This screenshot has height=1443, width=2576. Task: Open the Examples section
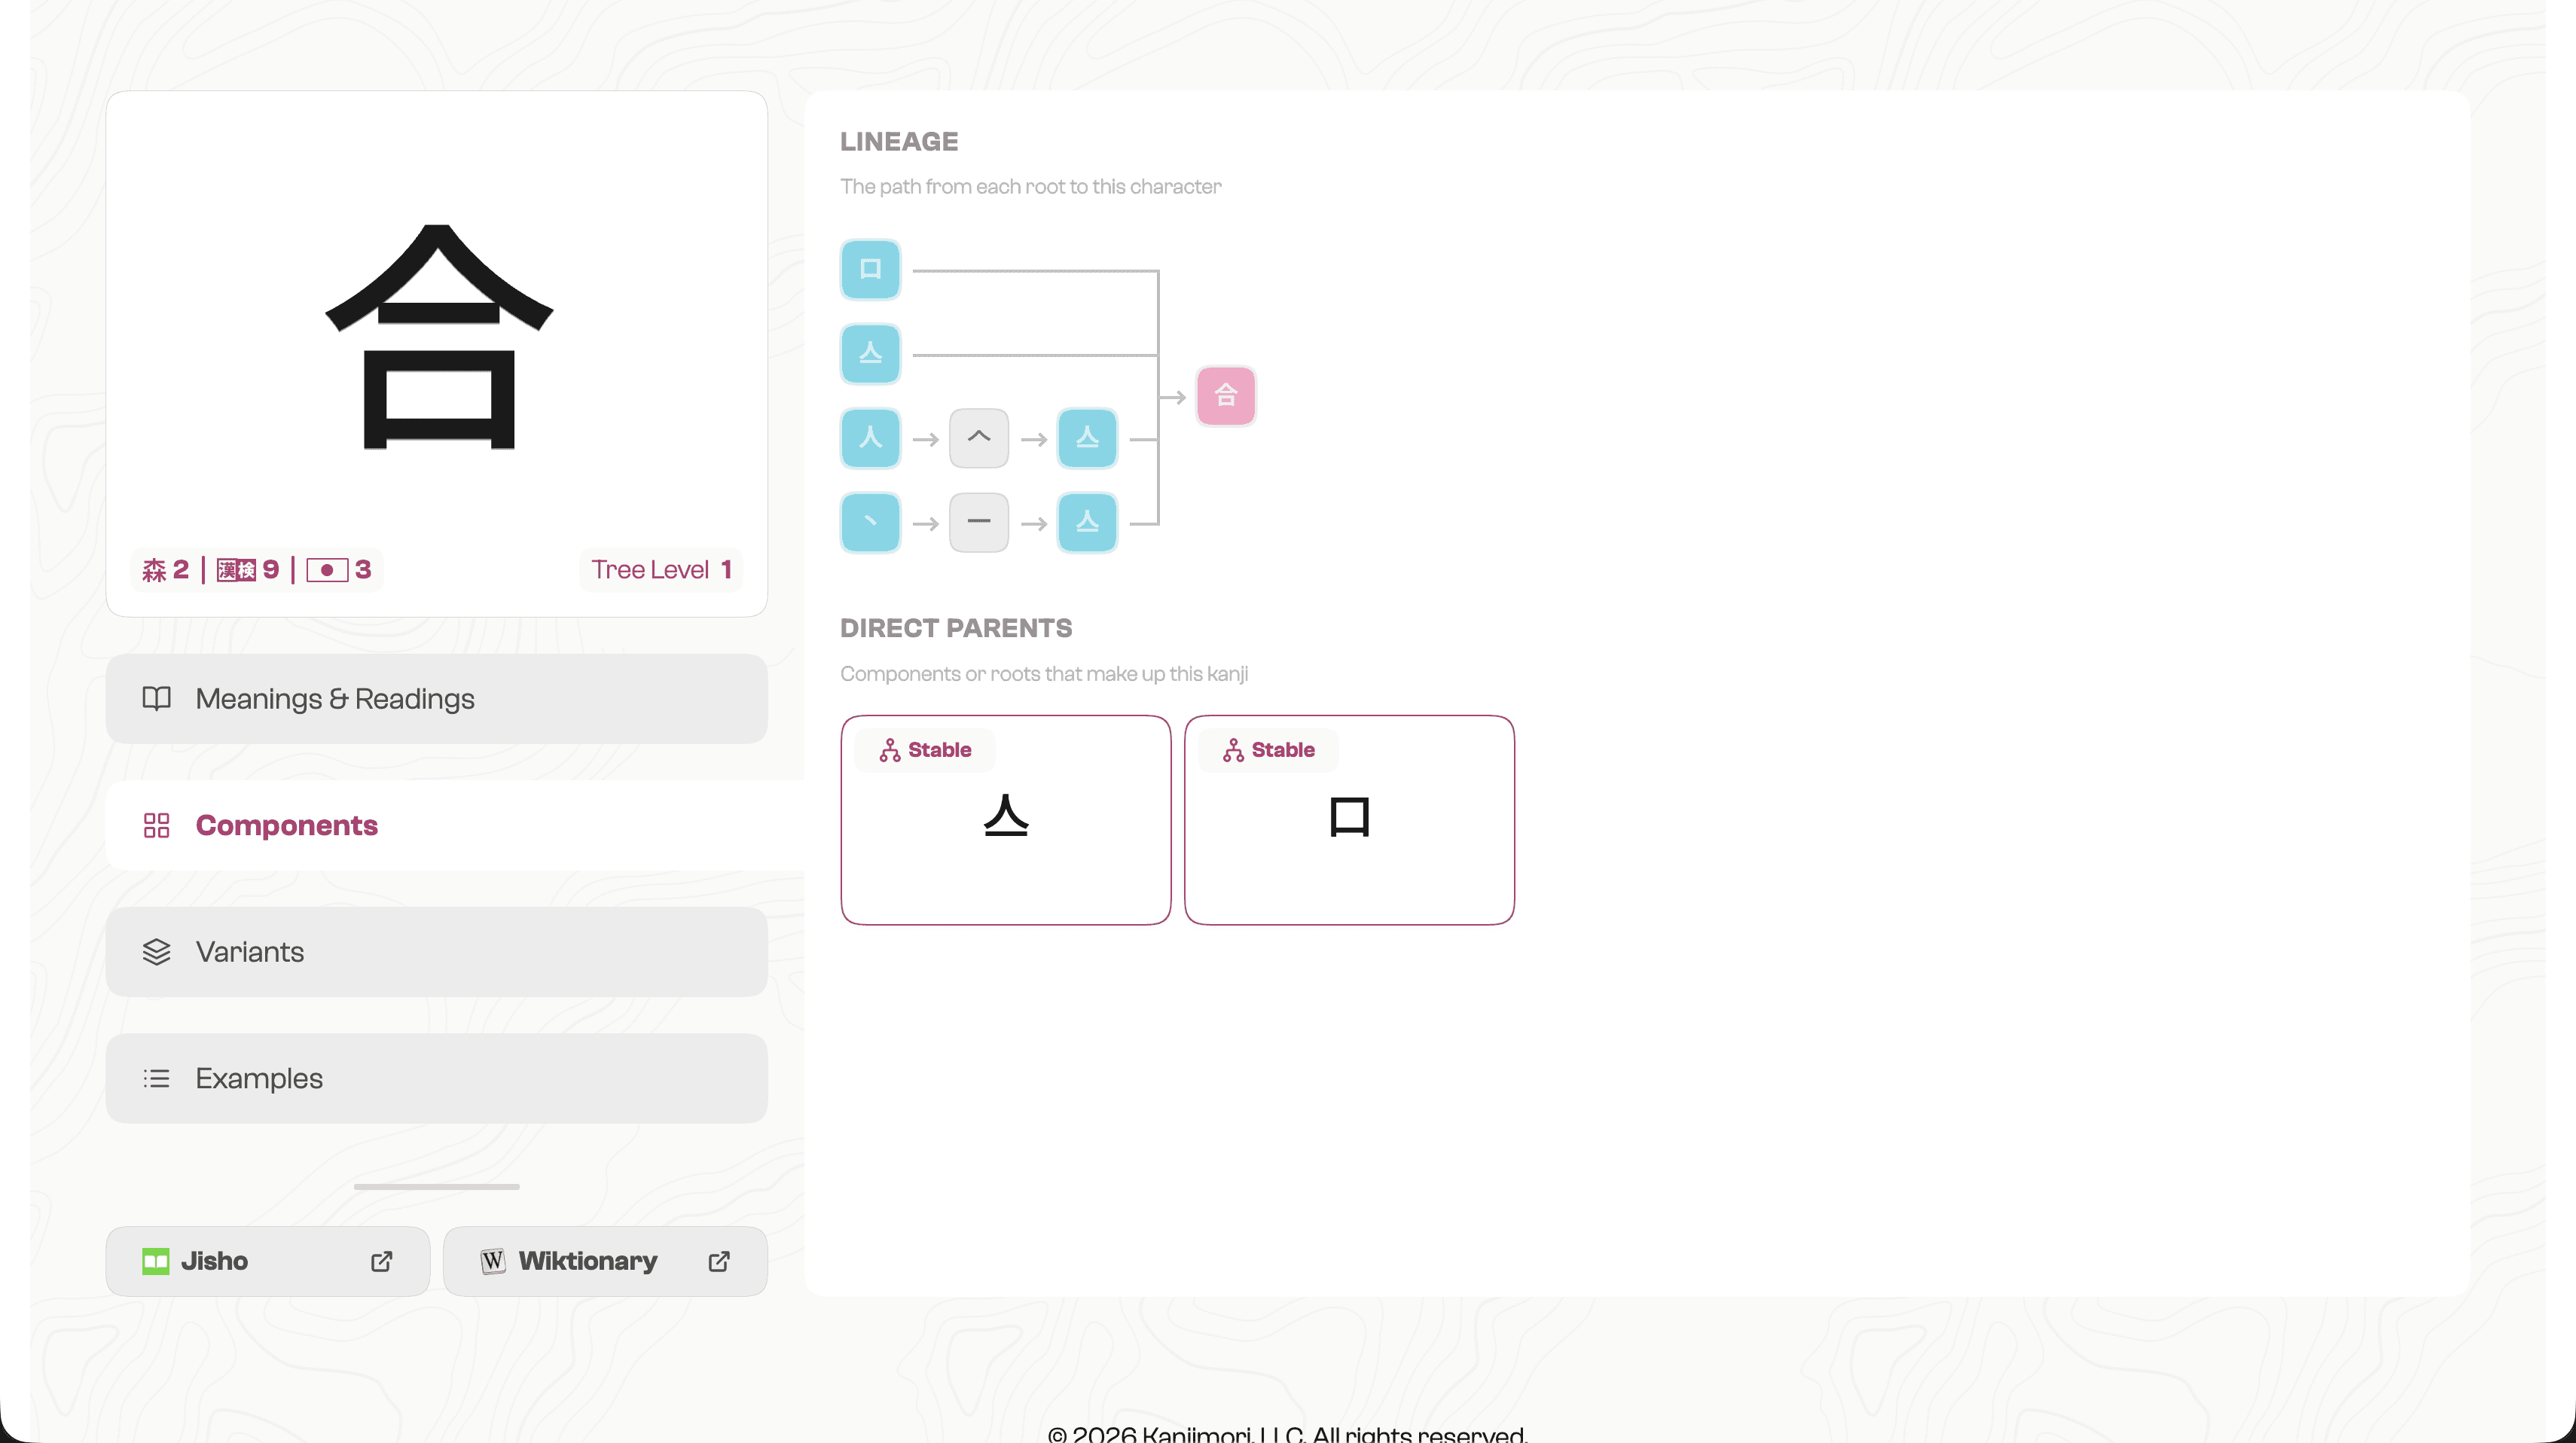pos(436,1078)
